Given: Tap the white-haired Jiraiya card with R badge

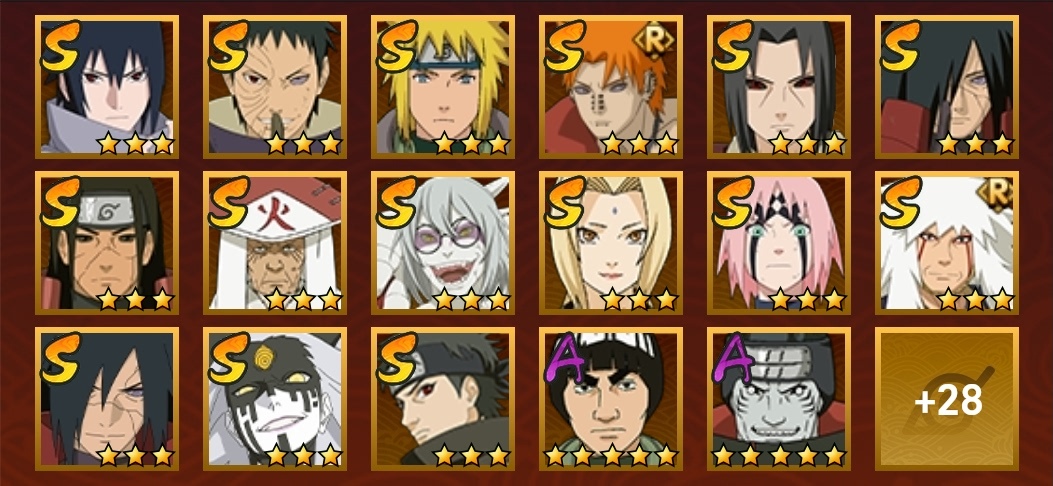Looking at the screenshot, I should click(946, 242).
